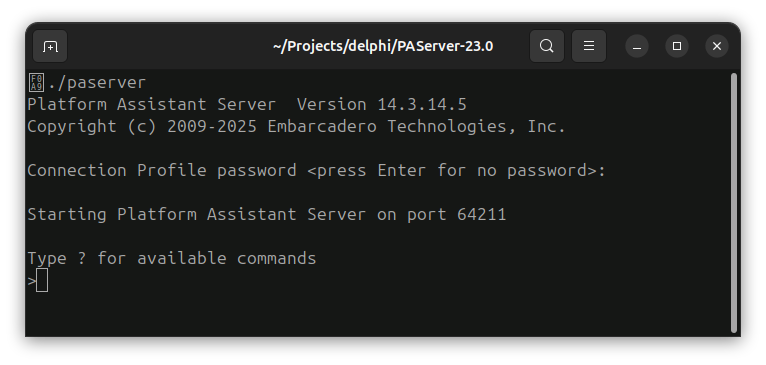Click the > prompt character
Screen dimensions: 766x365
point(32,281)
